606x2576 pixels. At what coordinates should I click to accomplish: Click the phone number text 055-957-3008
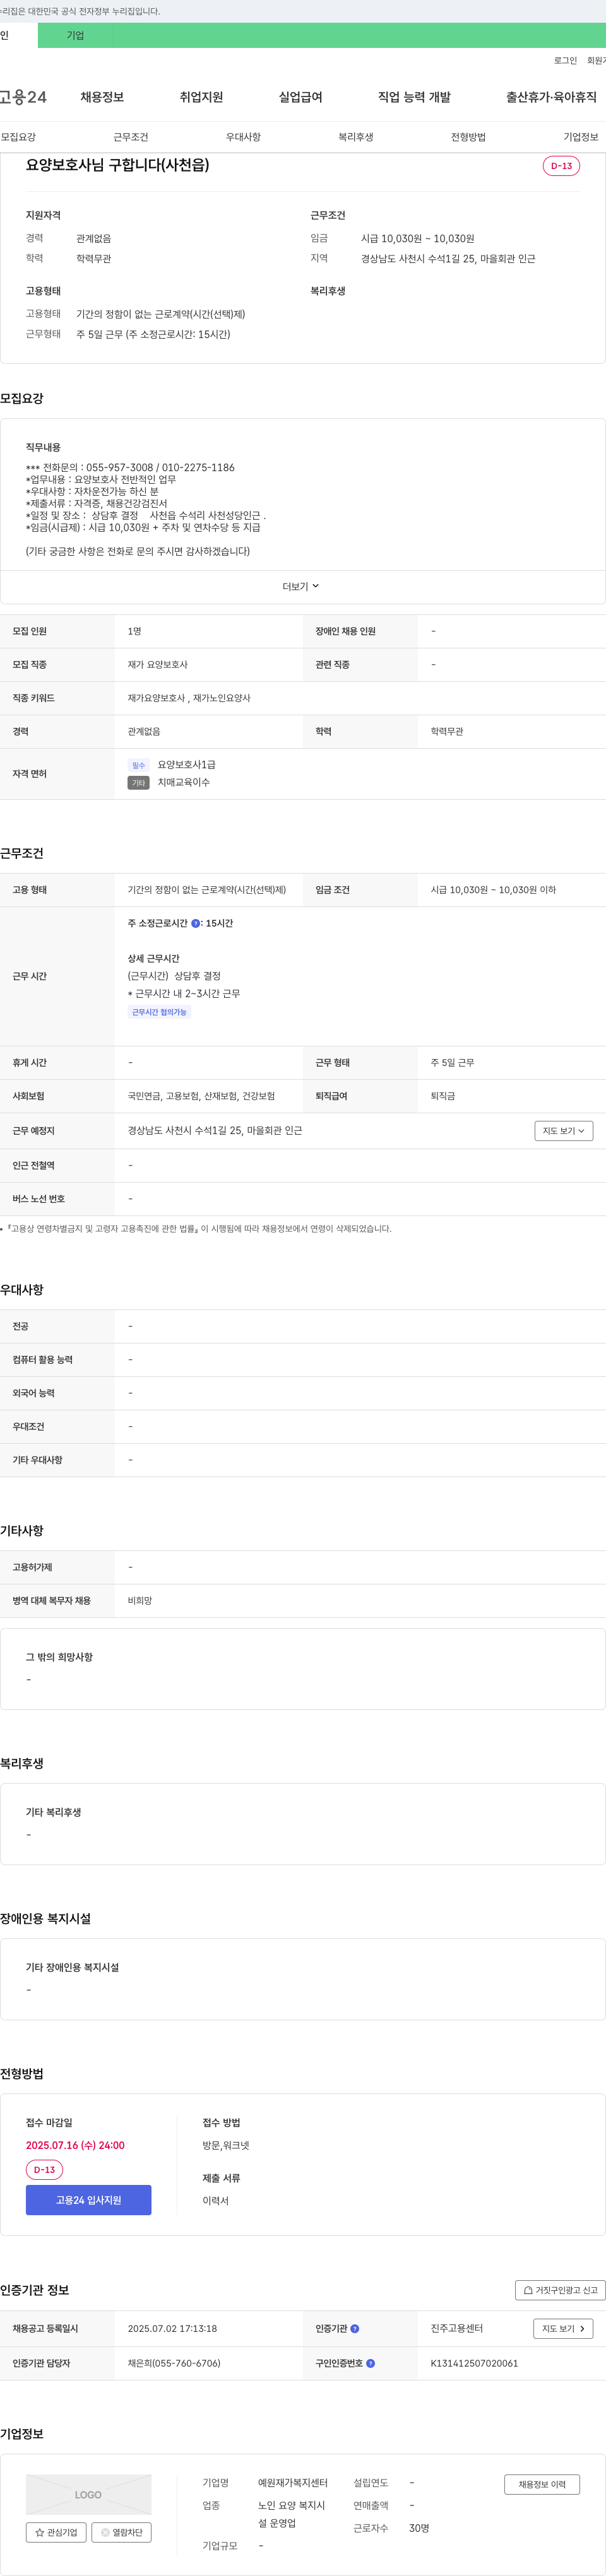coord(120,467)
